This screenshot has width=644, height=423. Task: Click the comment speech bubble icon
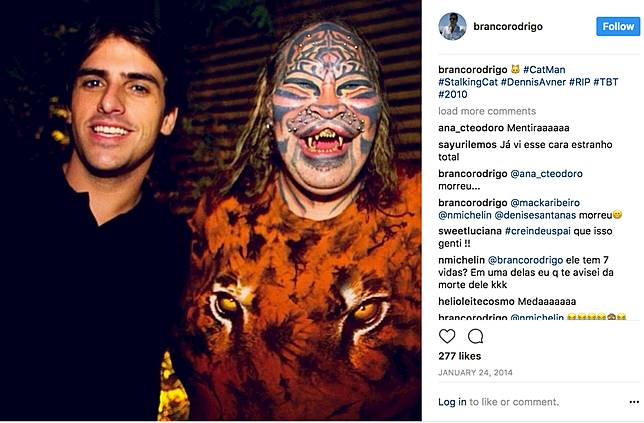[476, 336]
